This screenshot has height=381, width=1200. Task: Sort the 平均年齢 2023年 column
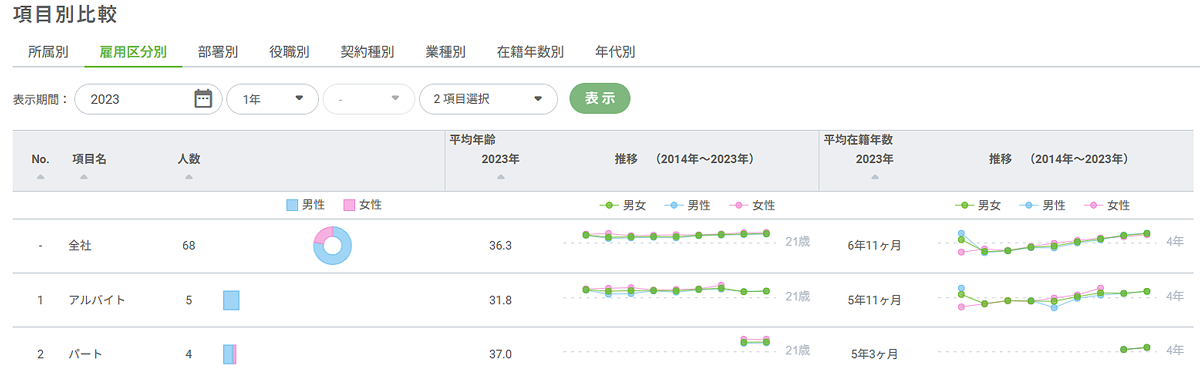[500, 177]
